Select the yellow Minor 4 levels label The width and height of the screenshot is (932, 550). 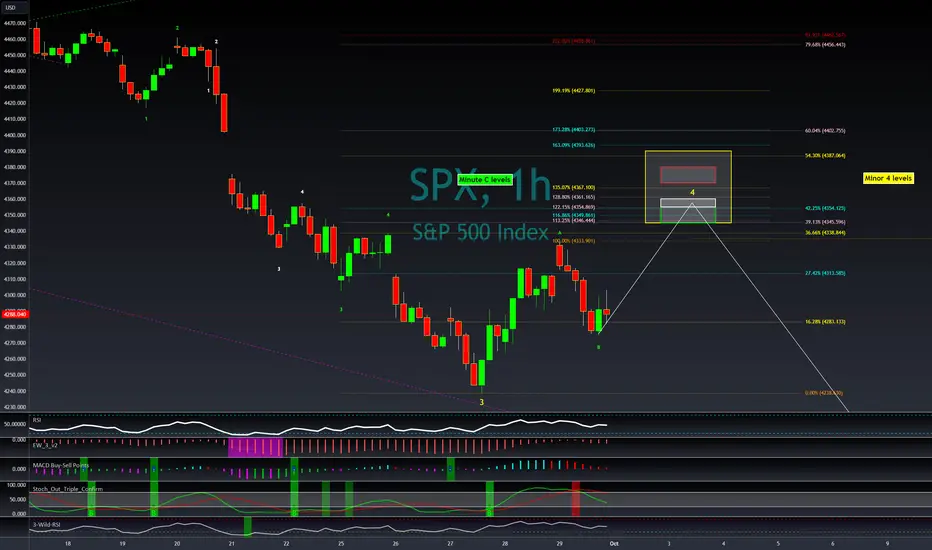888,178
